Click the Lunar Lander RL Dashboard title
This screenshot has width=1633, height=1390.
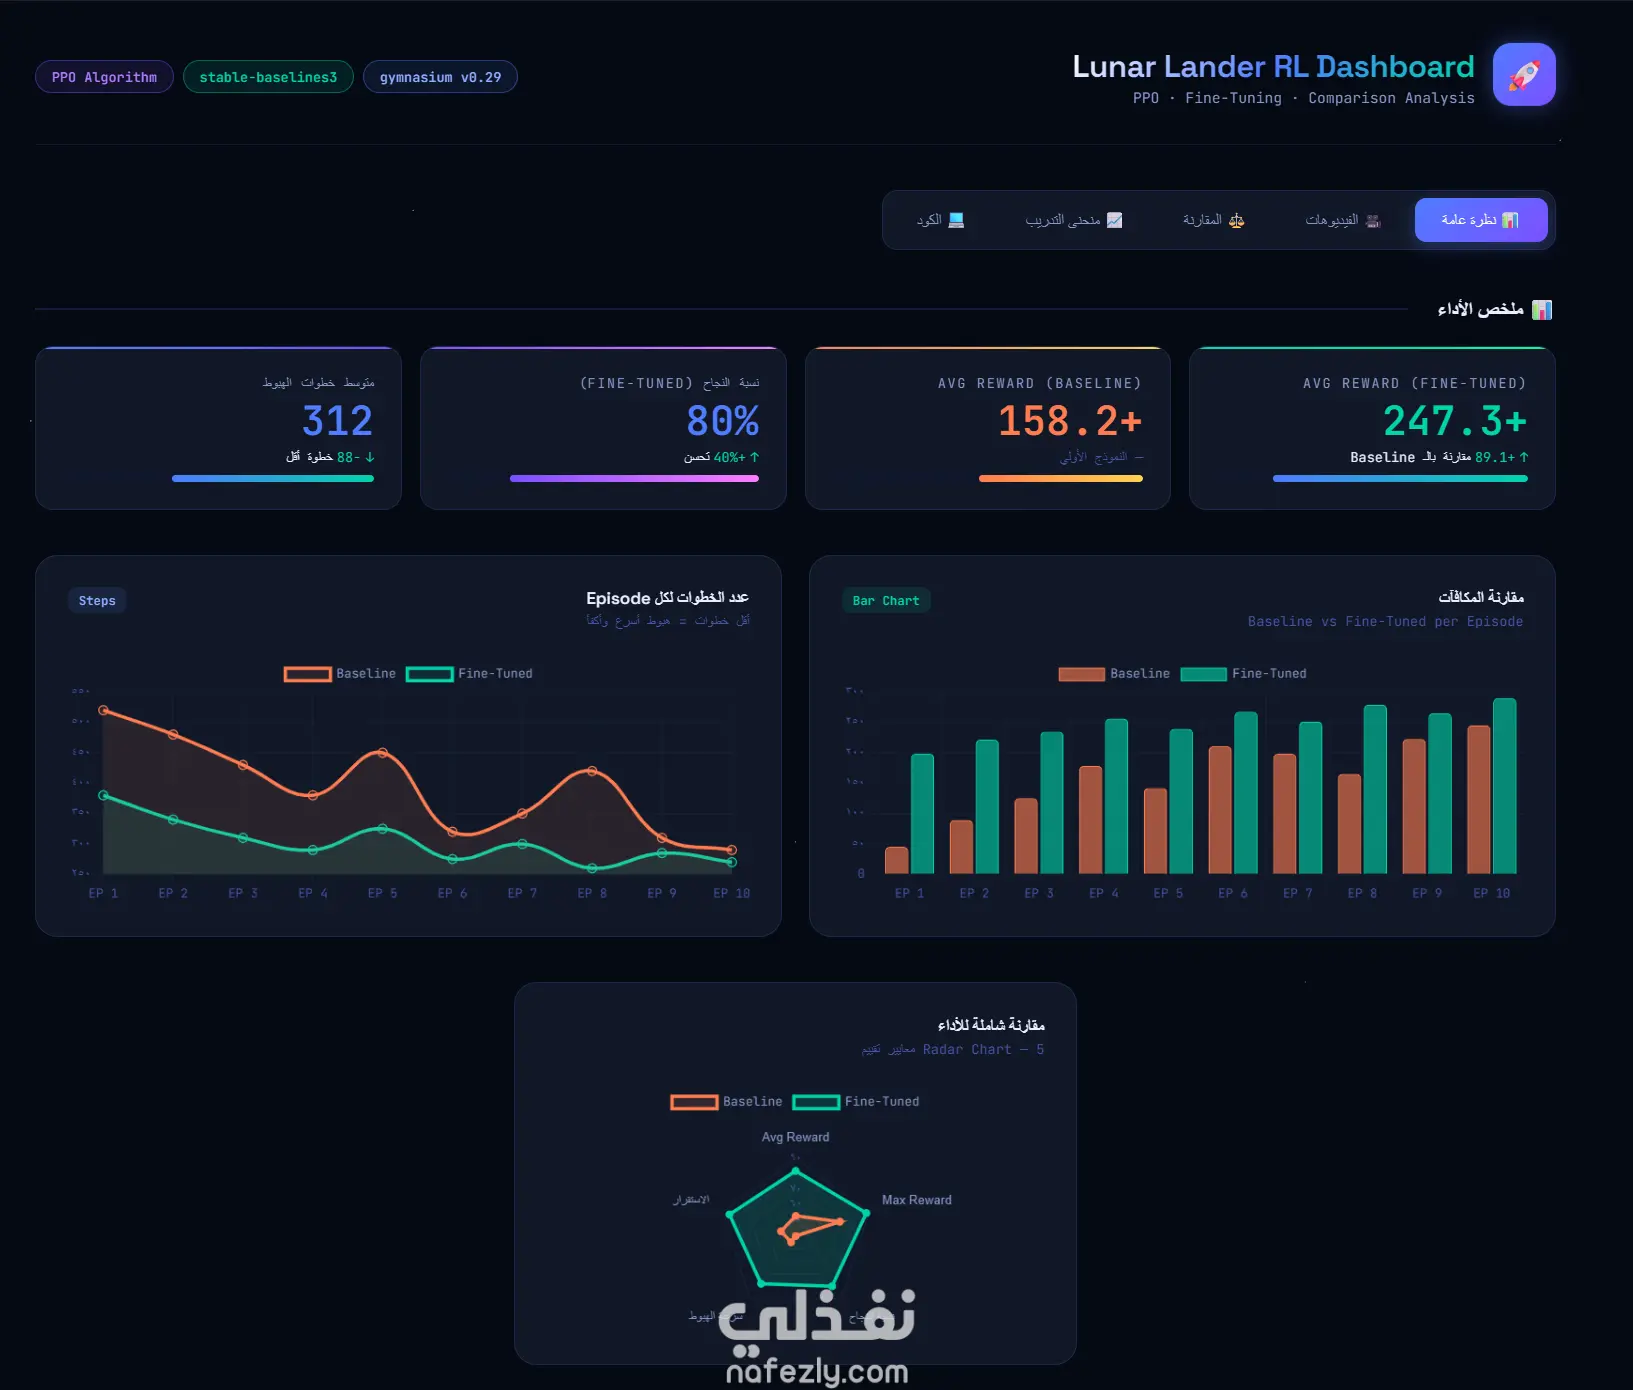click(x=1273, y=67)
